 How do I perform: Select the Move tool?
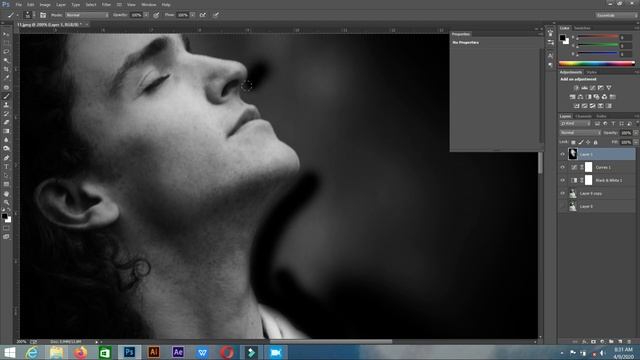pos(6,35)
